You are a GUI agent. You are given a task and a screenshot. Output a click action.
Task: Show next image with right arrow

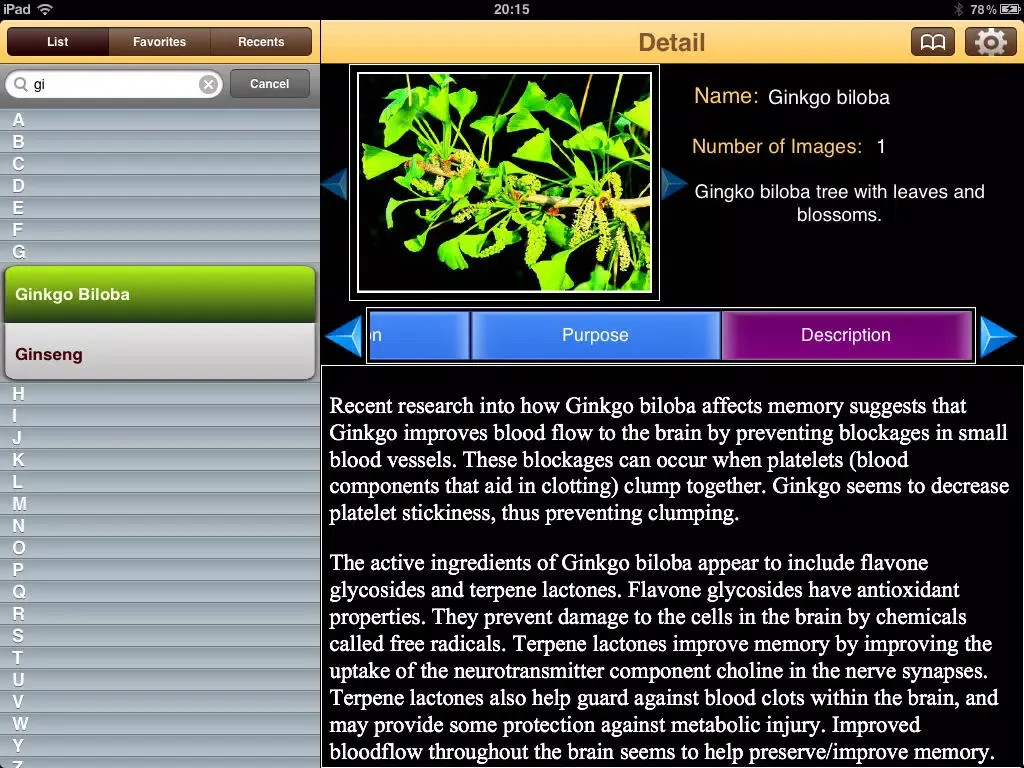point(673,183)
